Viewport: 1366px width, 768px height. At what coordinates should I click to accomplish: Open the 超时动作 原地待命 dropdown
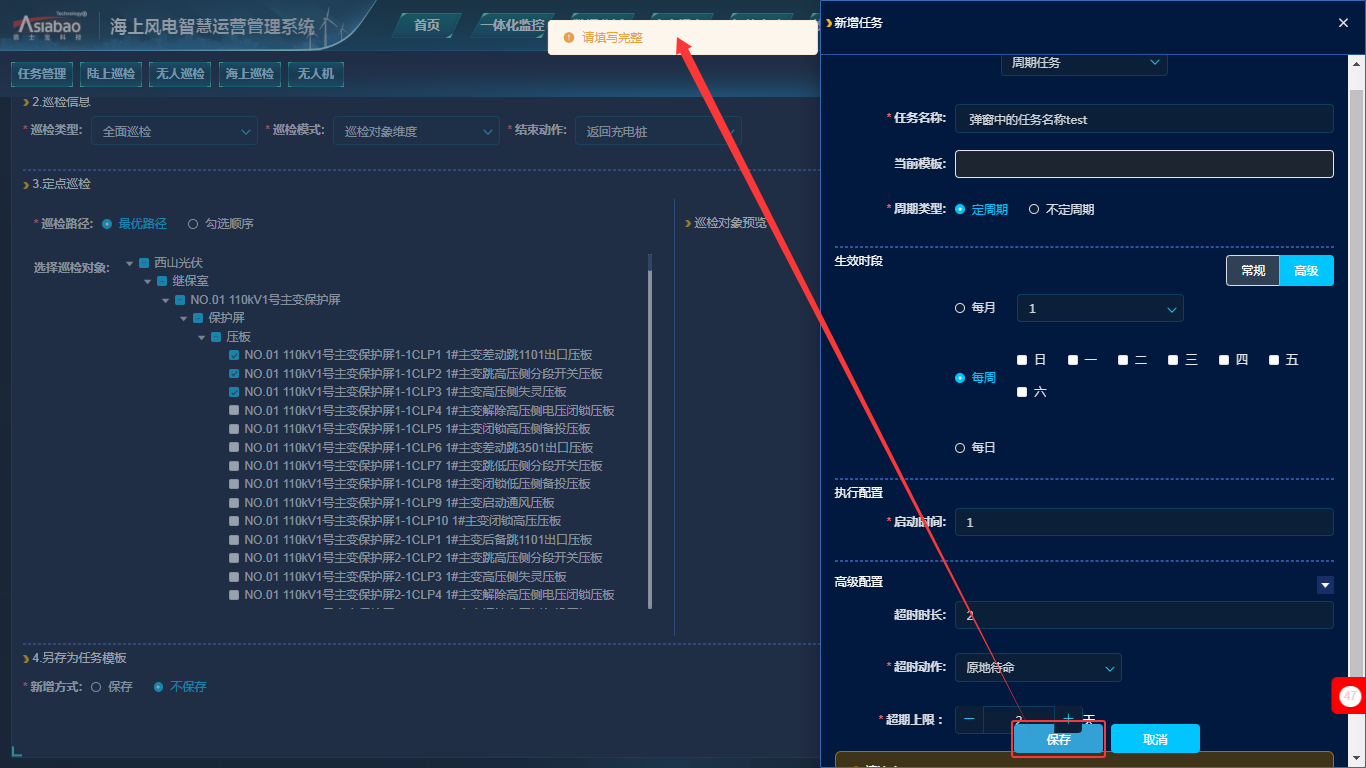[x=1038, y=667]
